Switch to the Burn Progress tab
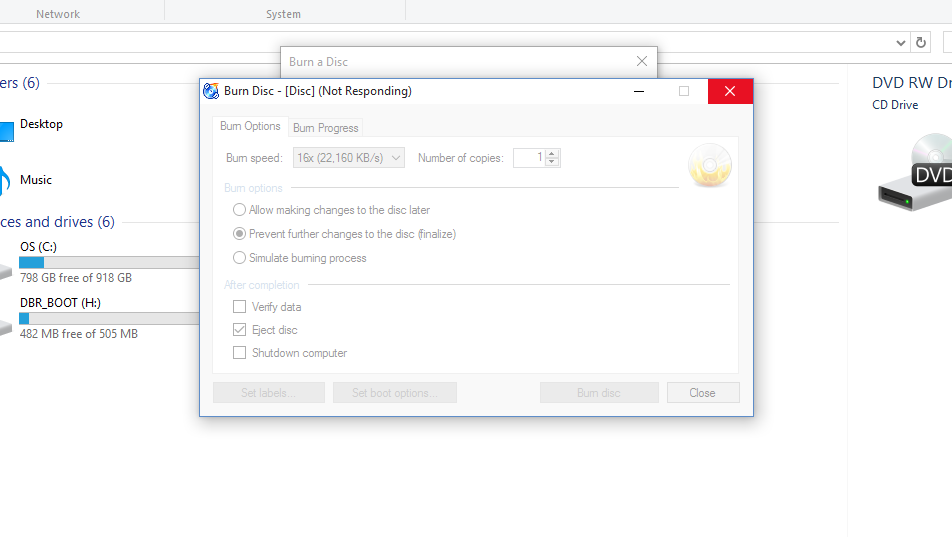Viewport: 952px width, 537px height. (325, 128)
